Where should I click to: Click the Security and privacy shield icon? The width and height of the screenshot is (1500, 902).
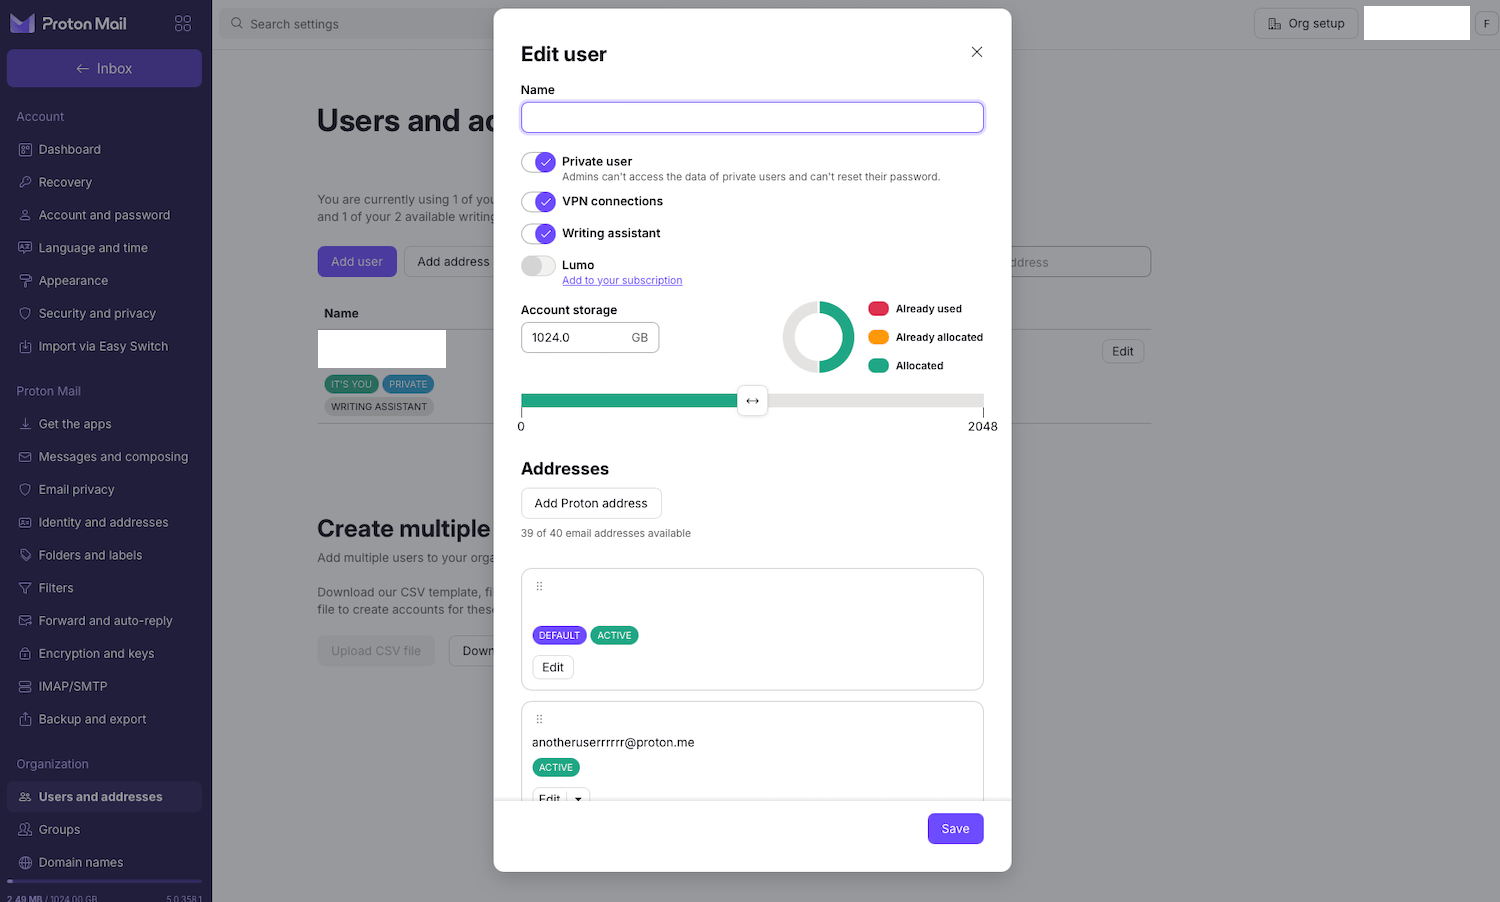26,314
